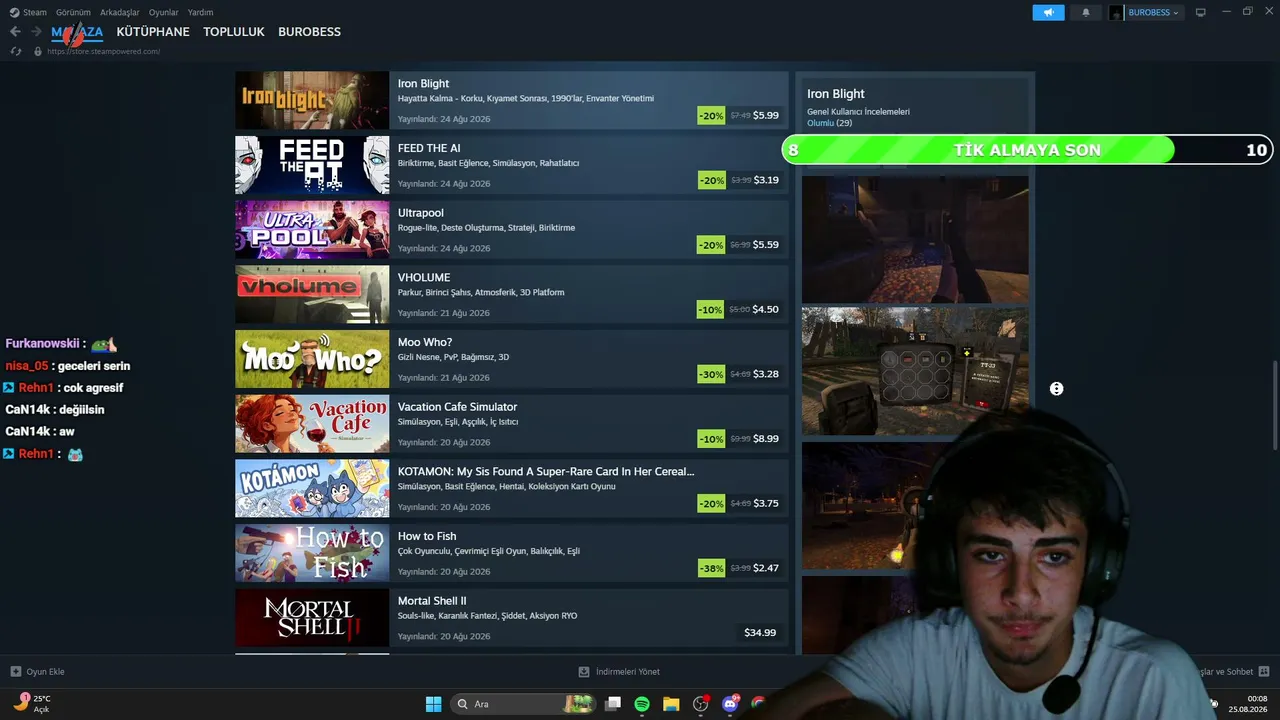Screen dimensions: 1280x720
Task: Open the Vacation Cafe Simulator listing
Action: (512, 424)
